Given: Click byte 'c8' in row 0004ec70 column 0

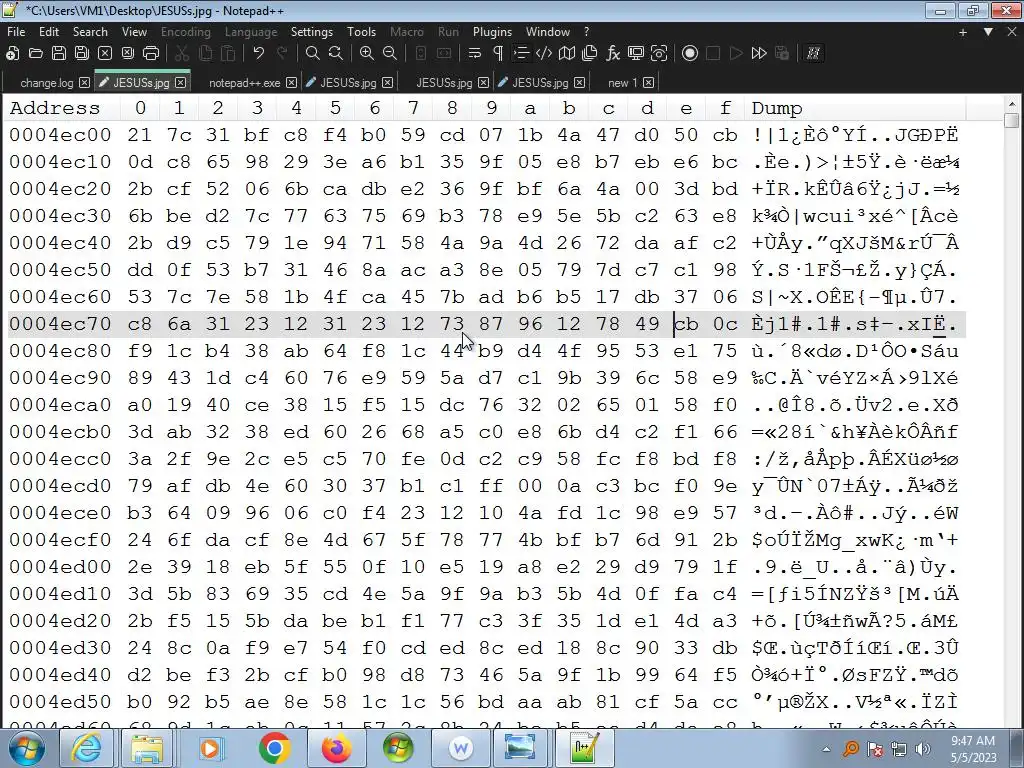Looking at the screenshot, I should pos(140,323).
